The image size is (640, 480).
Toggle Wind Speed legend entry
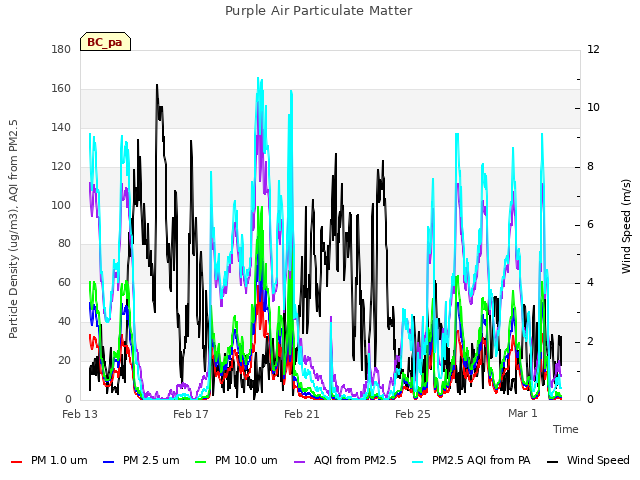588,460
